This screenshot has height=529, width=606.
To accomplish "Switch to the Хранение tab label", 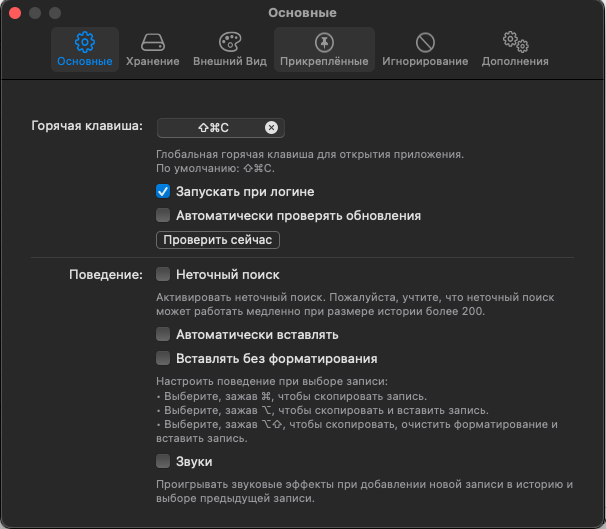I will [153, 61].
